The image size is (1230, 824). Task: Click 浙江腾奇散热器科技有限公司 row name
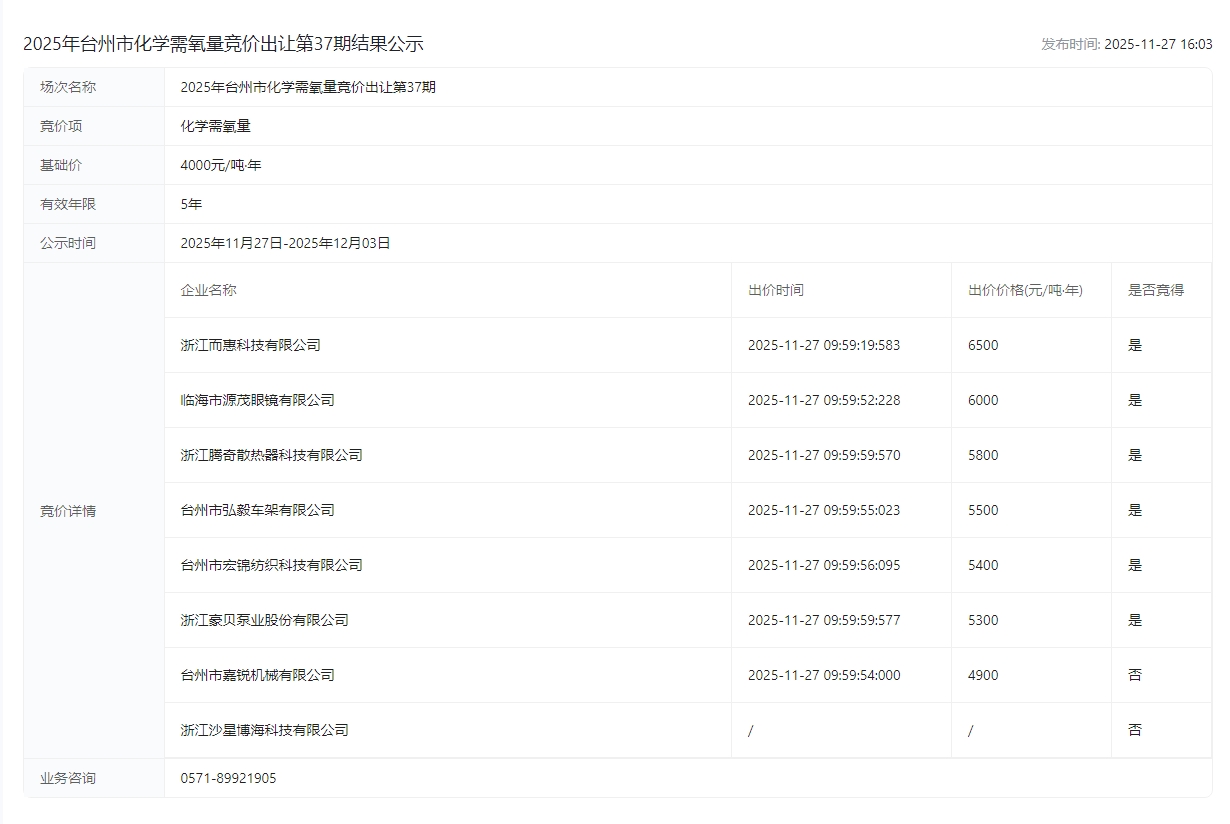coord(271,455)
